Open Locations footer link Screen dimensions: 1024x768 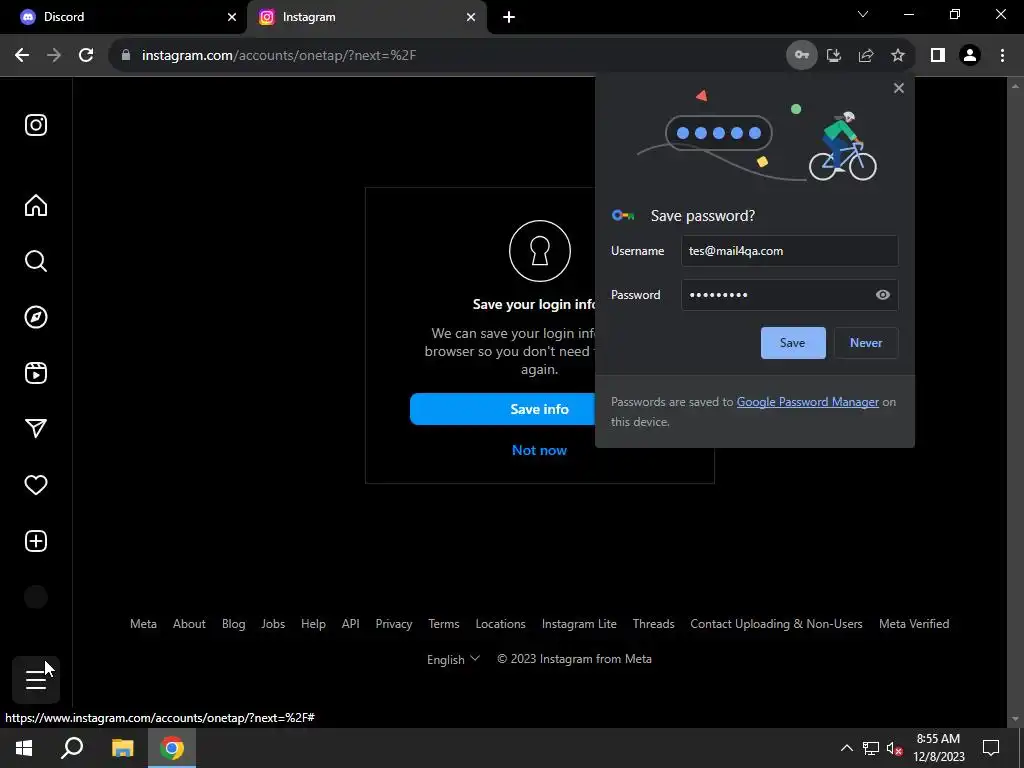500,624
